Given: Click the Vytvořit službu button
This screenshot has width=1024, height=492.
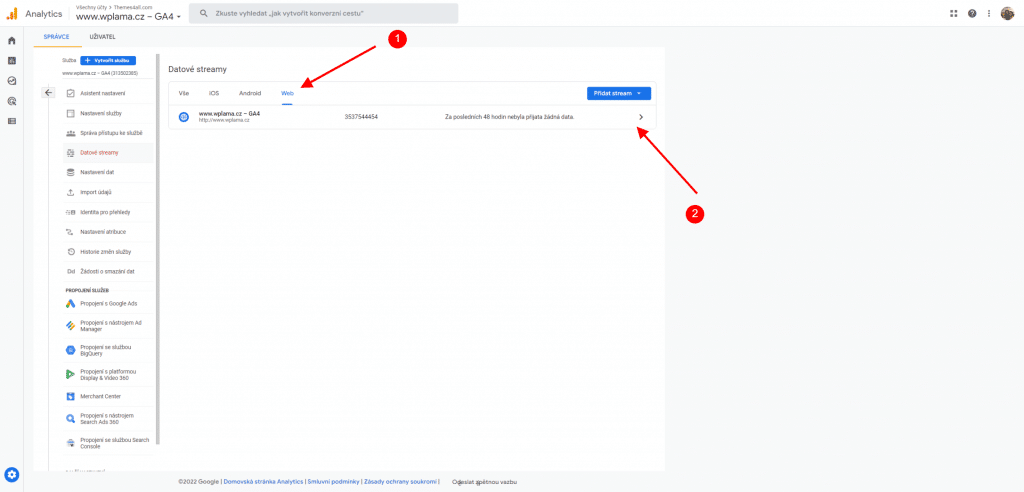Looking at the screenshot, I should 108,60.
